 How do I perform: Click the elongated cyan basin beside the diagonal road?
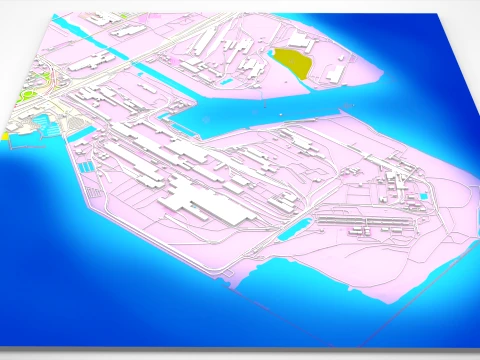(295, 229)
